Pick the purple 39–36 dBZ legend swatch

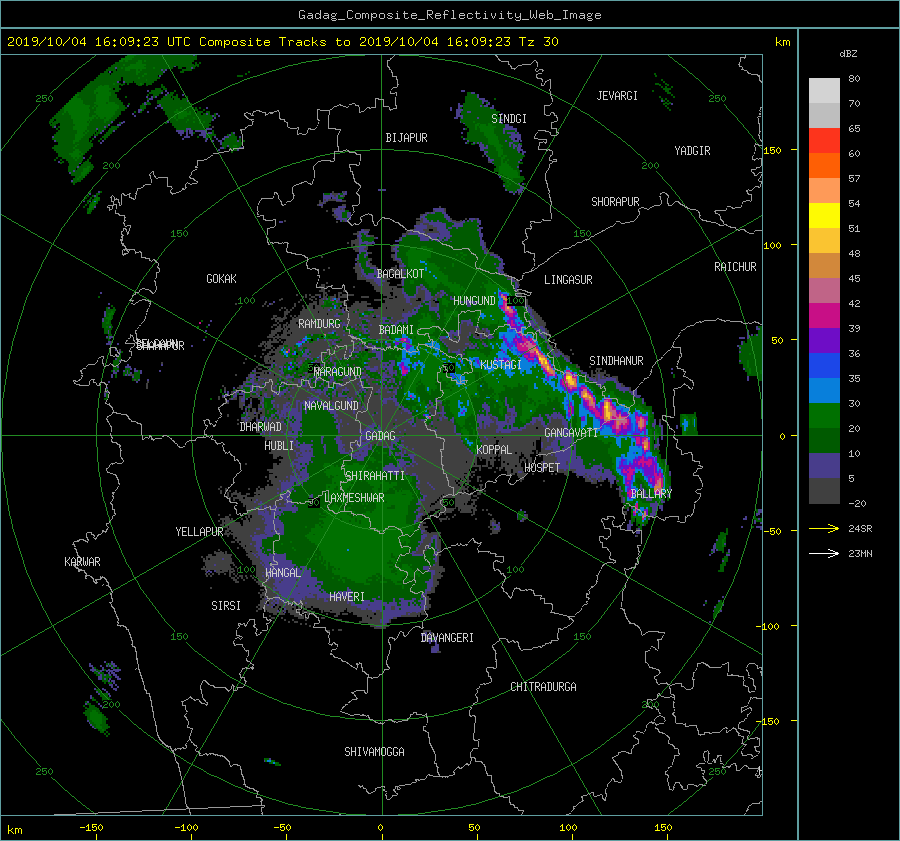pos(824,341)
